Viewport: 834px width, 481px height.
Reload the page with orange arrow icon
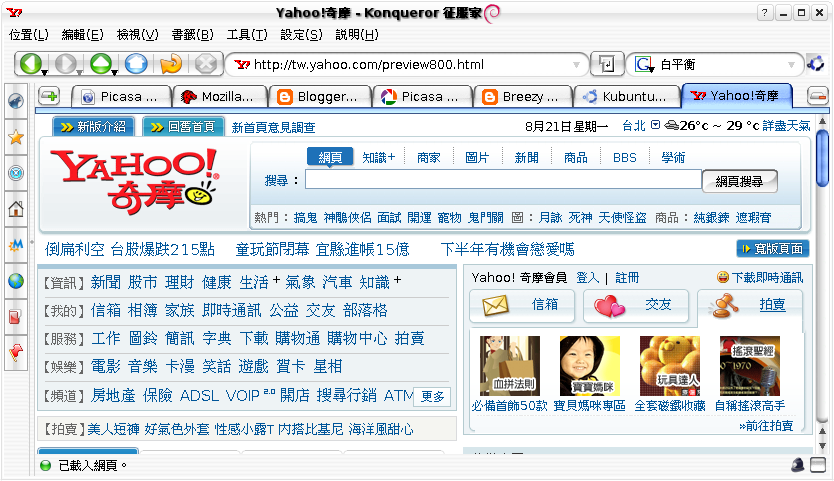click(171, 64)
